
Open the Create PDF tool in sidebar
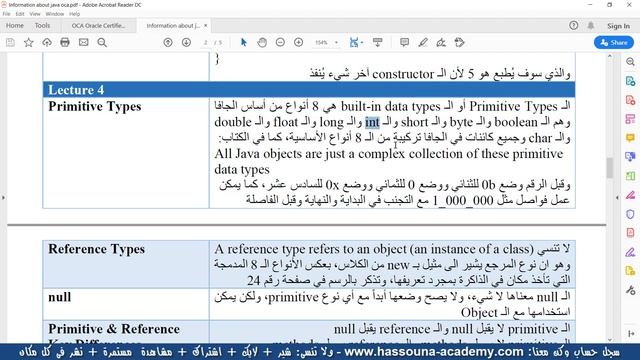(x=630, y=100)
